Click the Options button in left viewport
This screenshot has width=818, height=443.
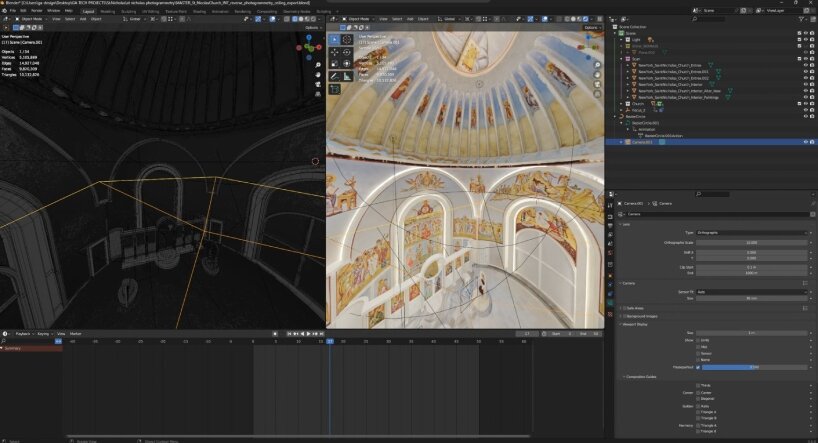click(x=312, y=27)
